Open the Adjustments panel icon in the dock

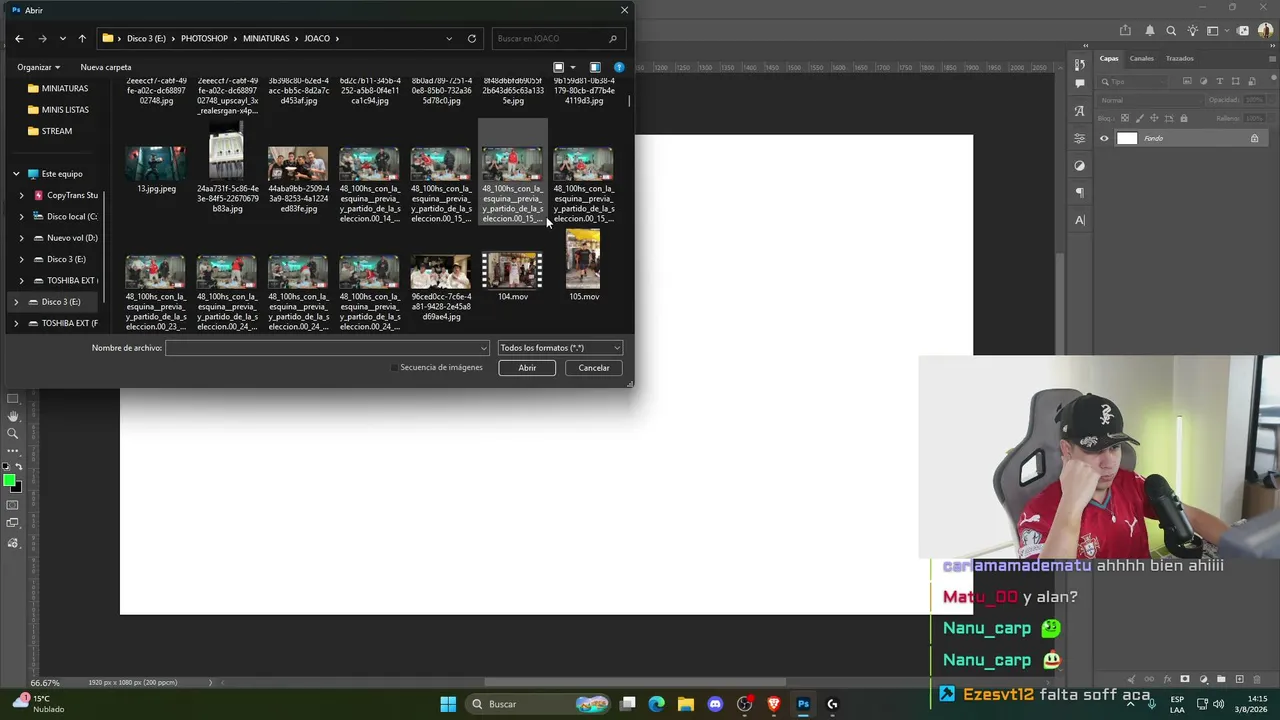click(1080, 166)
